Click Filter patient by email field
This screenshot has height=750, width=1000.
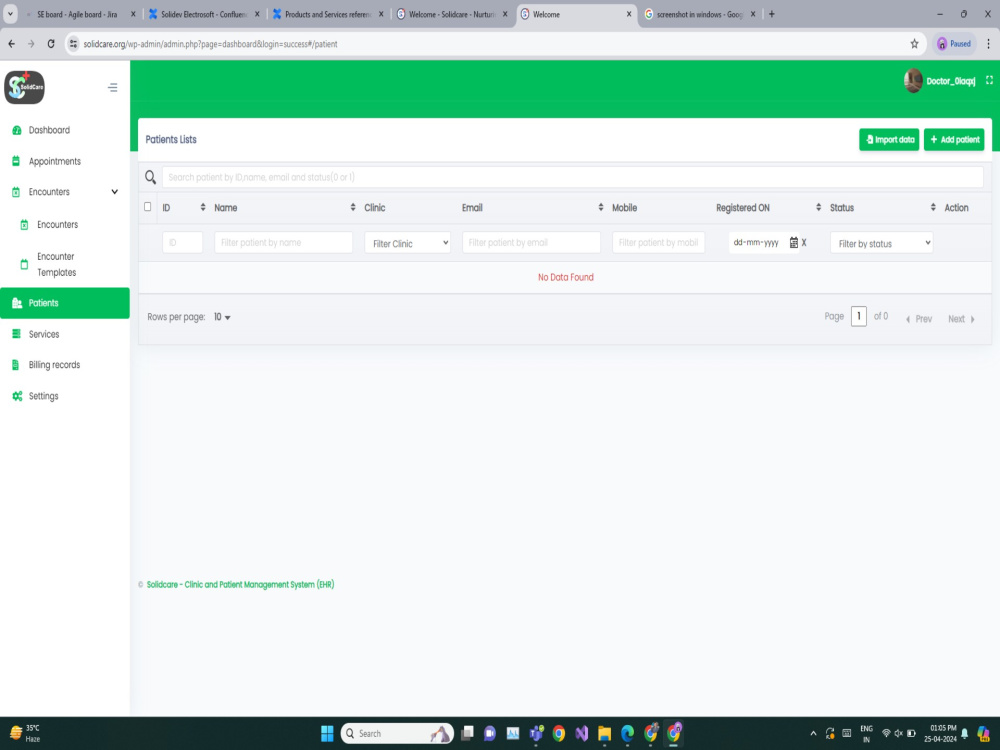[531, 242]
